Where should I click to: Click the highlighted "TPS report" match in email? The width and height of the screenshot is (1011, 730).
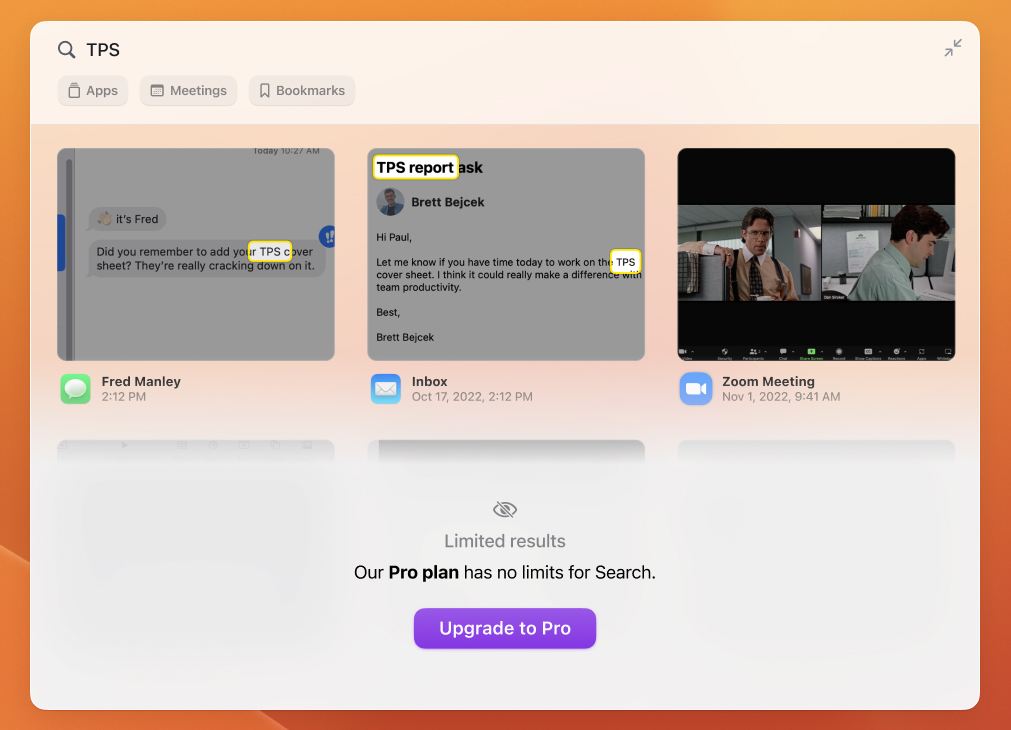415,167
